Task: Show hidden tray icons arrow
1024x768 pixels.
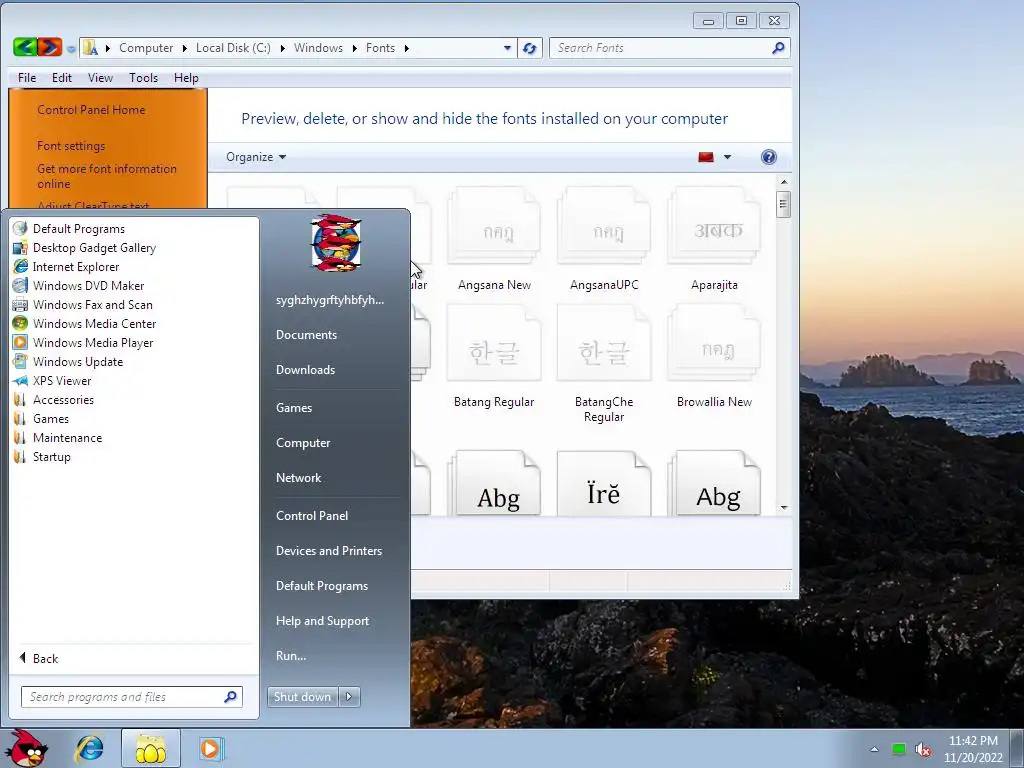Action: 874,749
